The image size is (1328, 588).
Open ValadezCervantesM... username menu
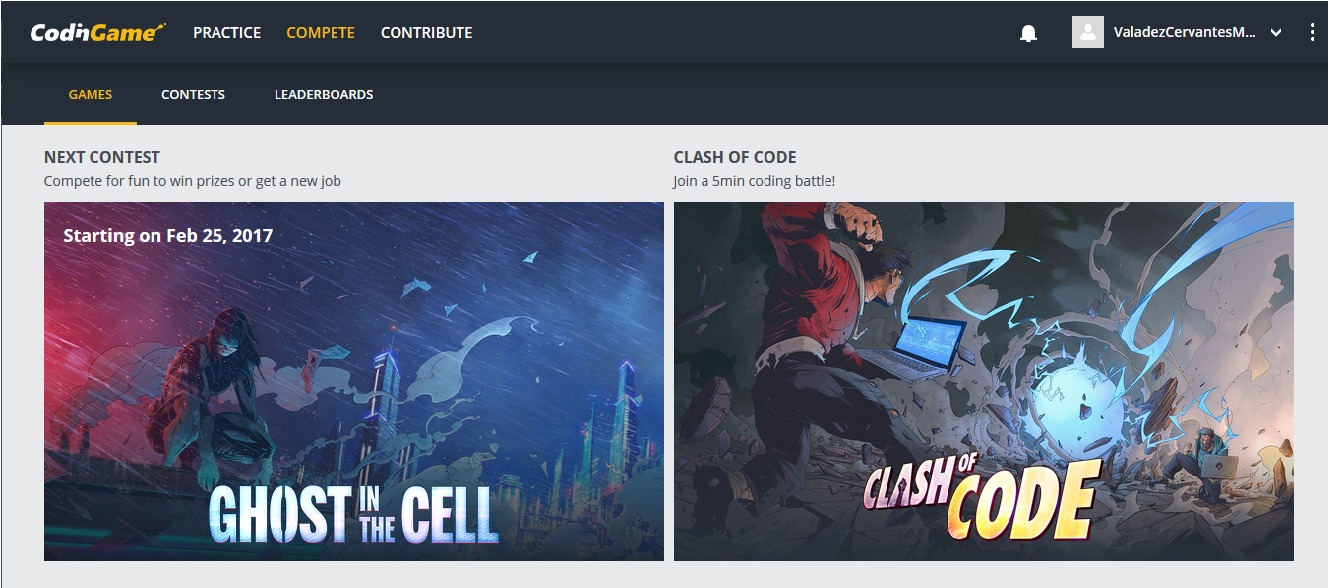pos(1185,32)
